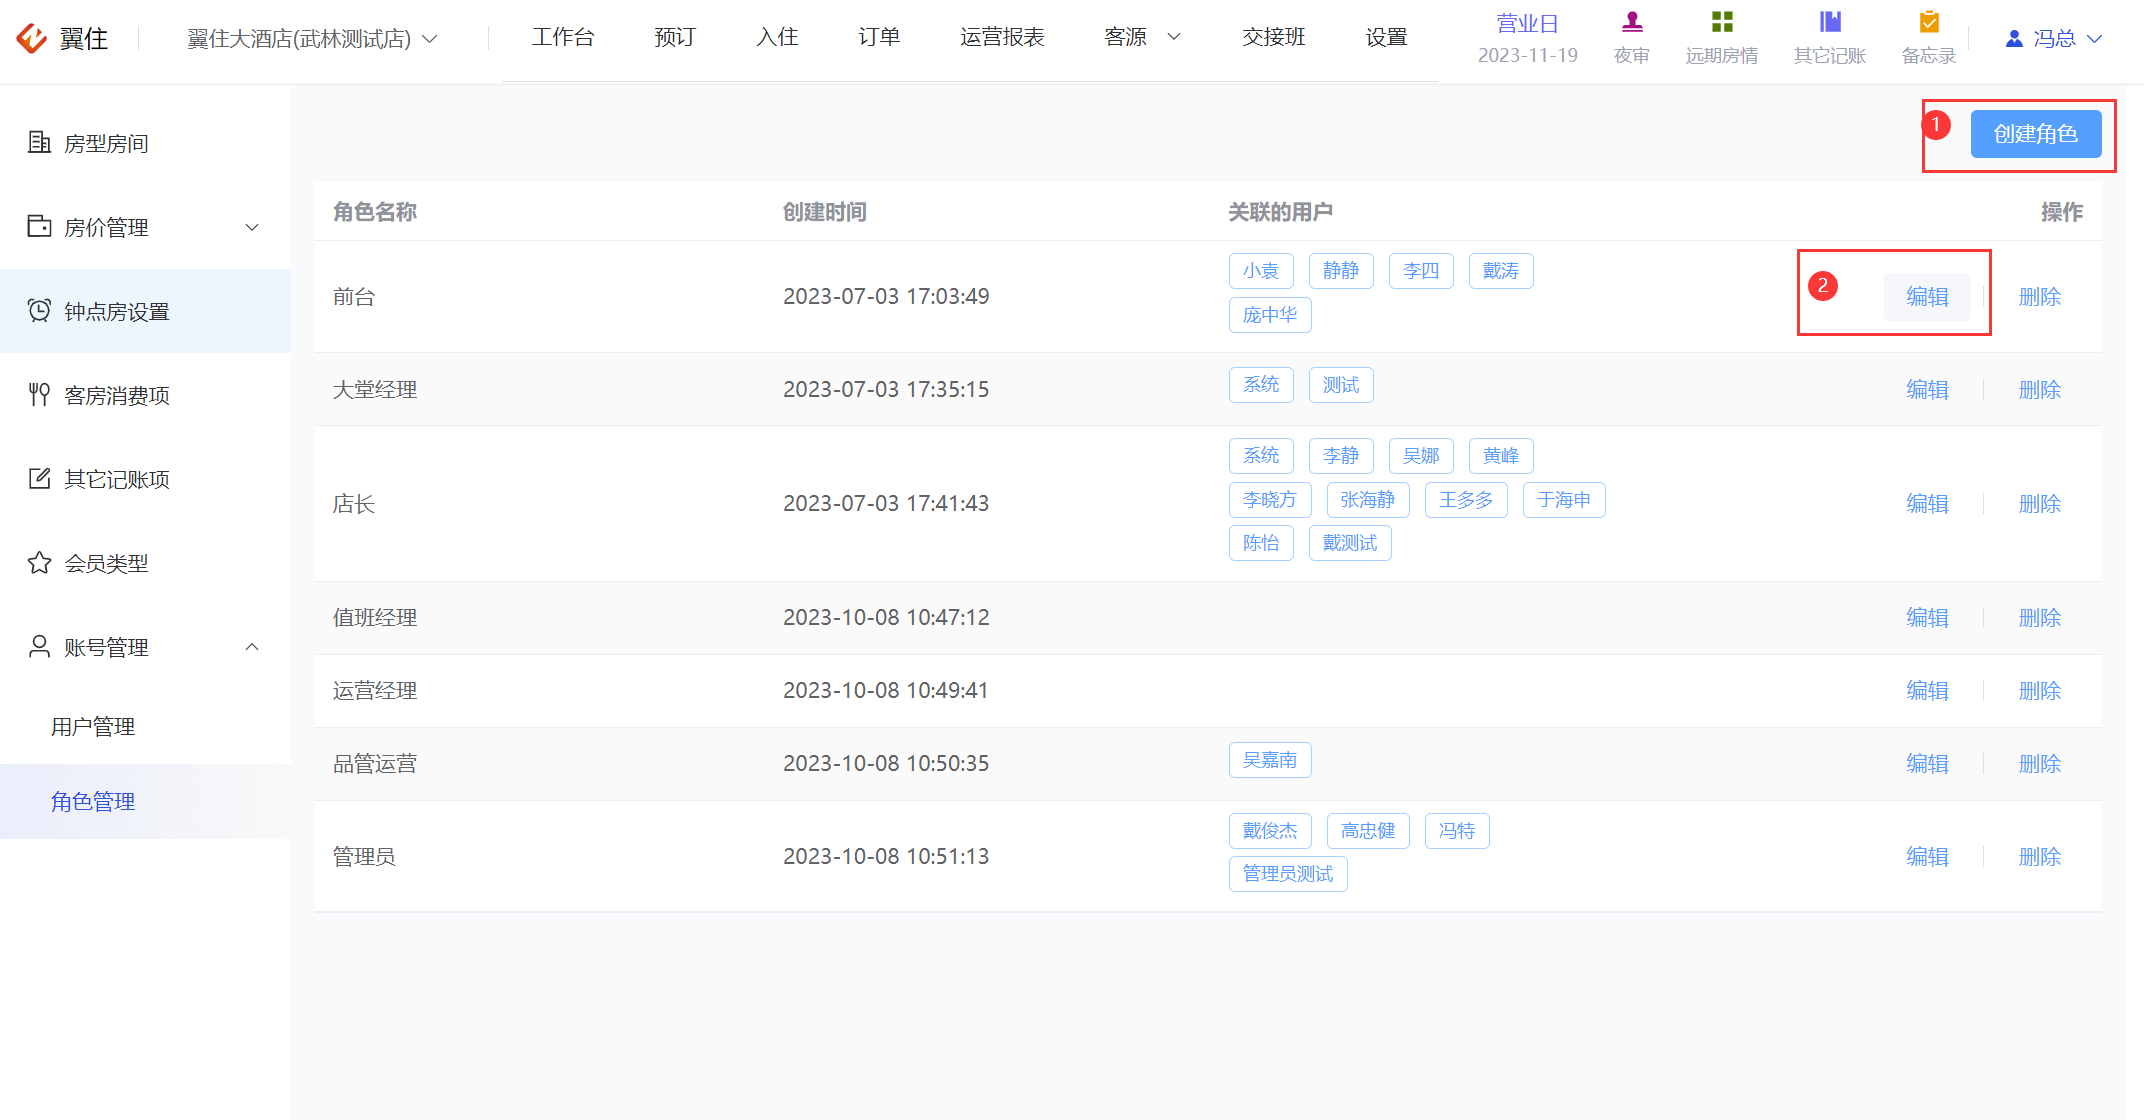
Task: Edit the 前台 role
Action: [1927, 297]
